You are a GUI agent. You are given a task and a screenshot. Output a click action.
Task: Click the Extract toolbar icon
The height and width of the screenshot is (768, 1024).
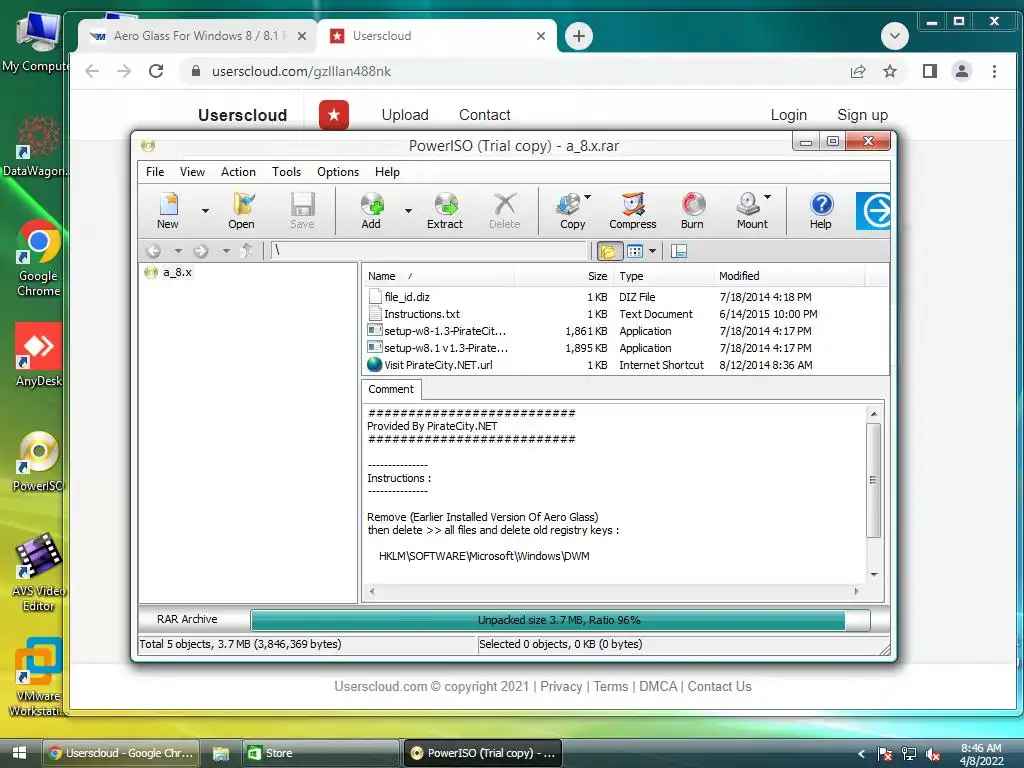[x=445, y=210]
